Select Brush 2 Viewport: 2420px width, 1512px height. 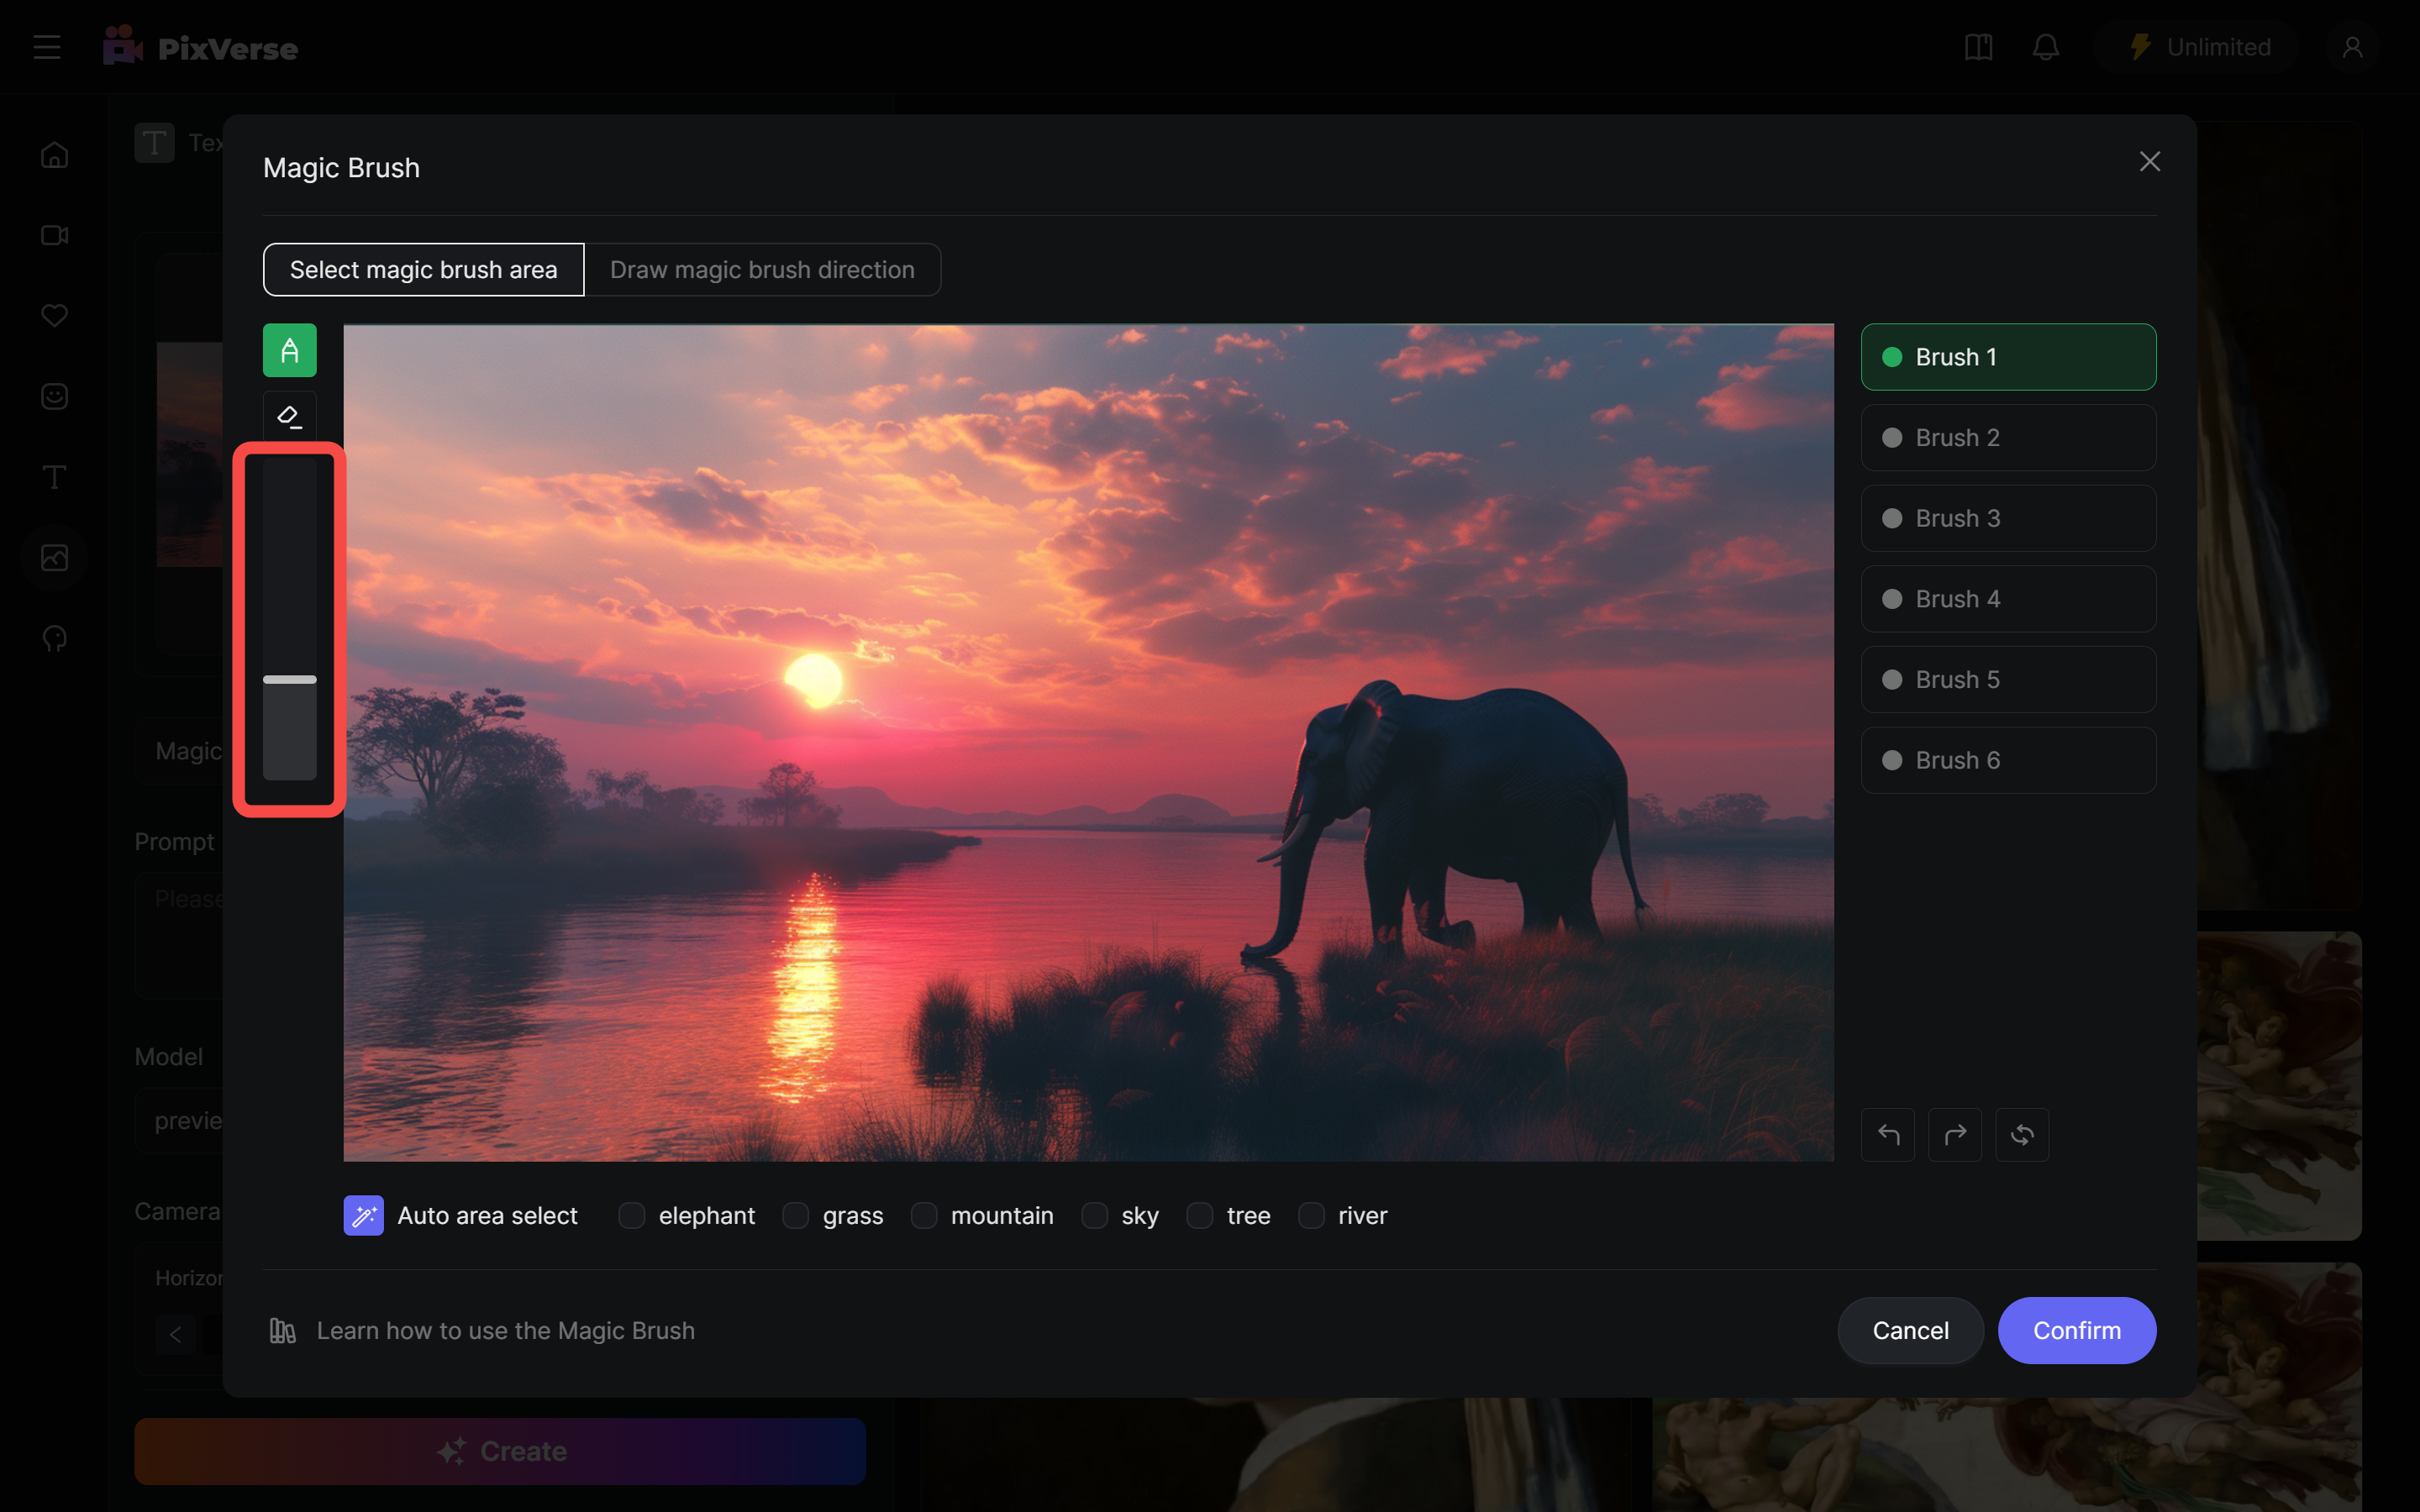point(2008,437)
